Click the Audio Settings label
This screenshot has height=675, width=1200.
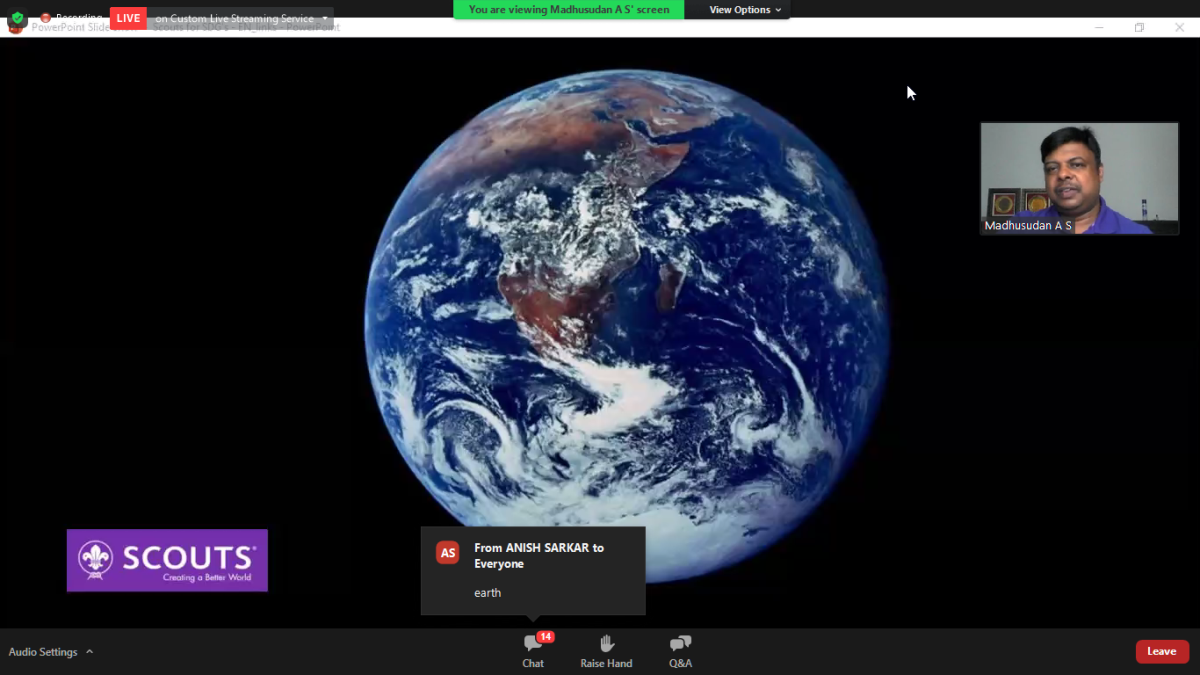tap(43, 652)
